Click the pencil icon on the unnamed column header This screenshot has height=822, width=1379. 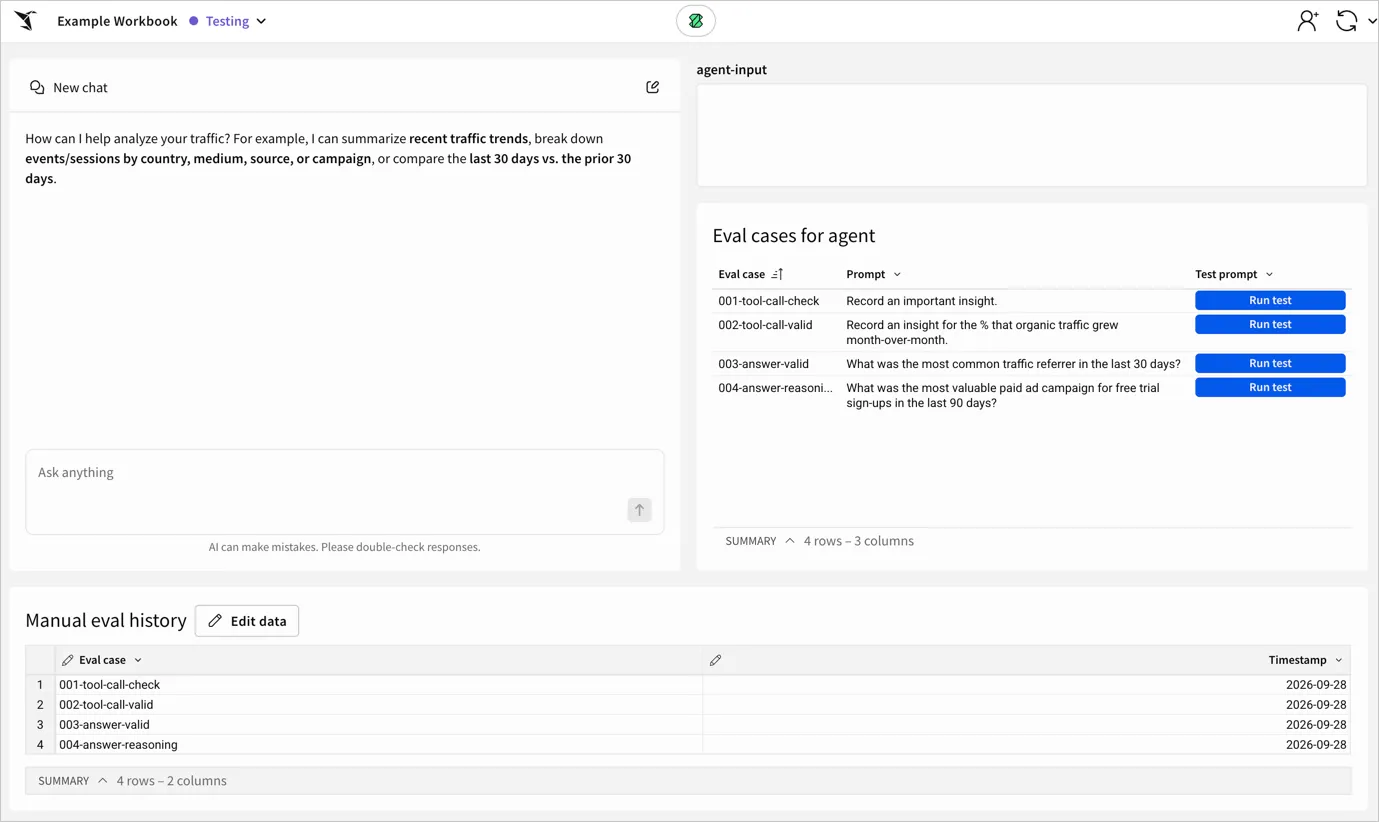coord(715,660)
